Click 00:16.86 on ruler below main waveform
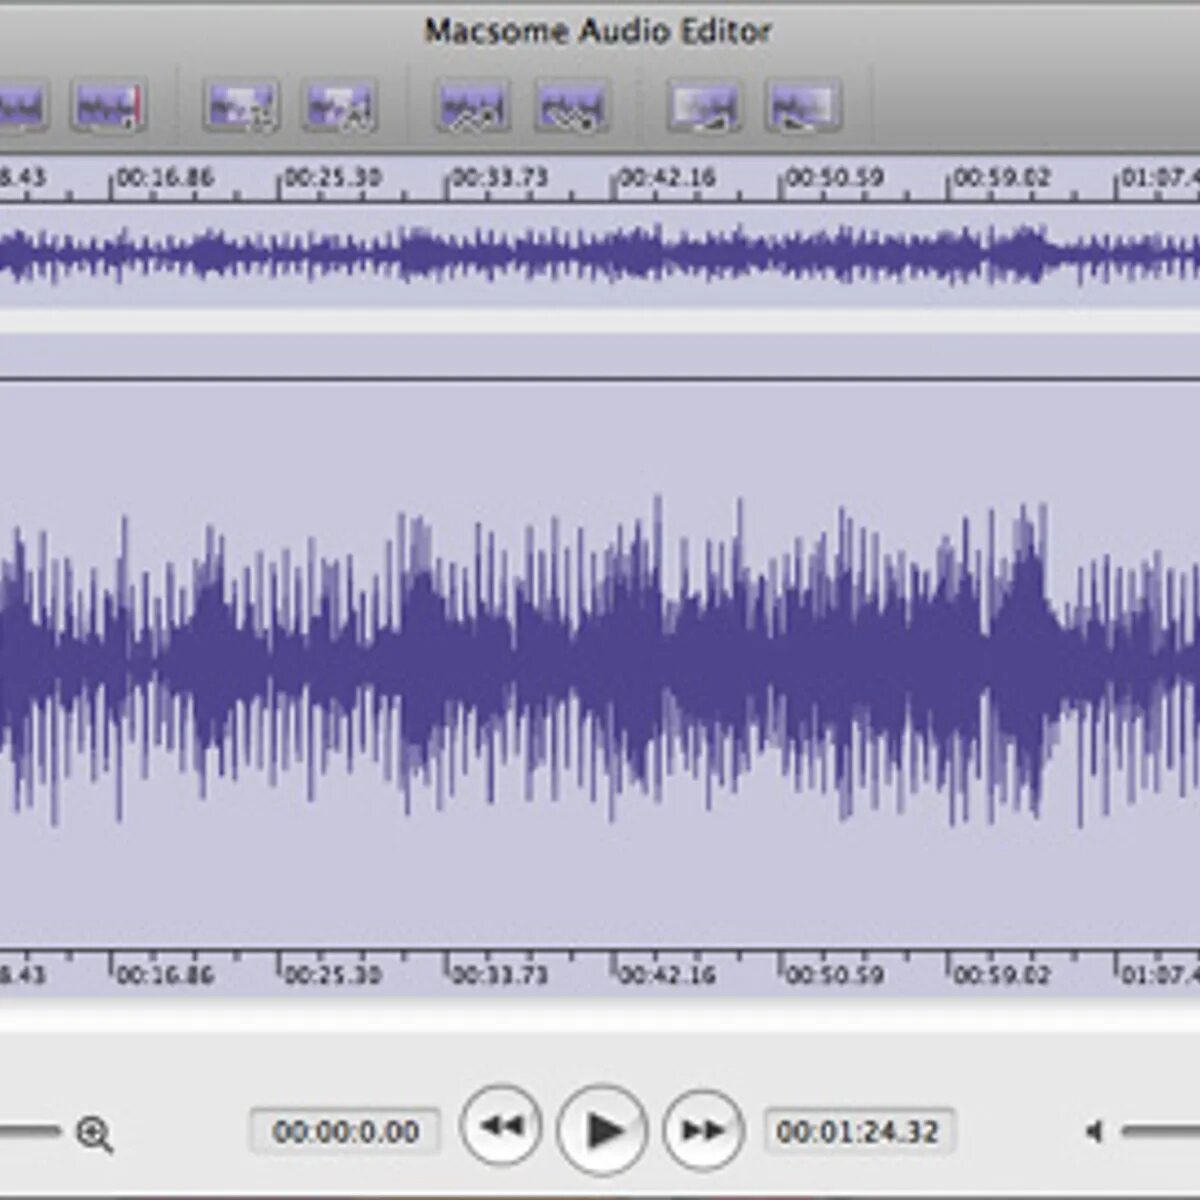1200x1200 pixels. click(x=165, y=974)
